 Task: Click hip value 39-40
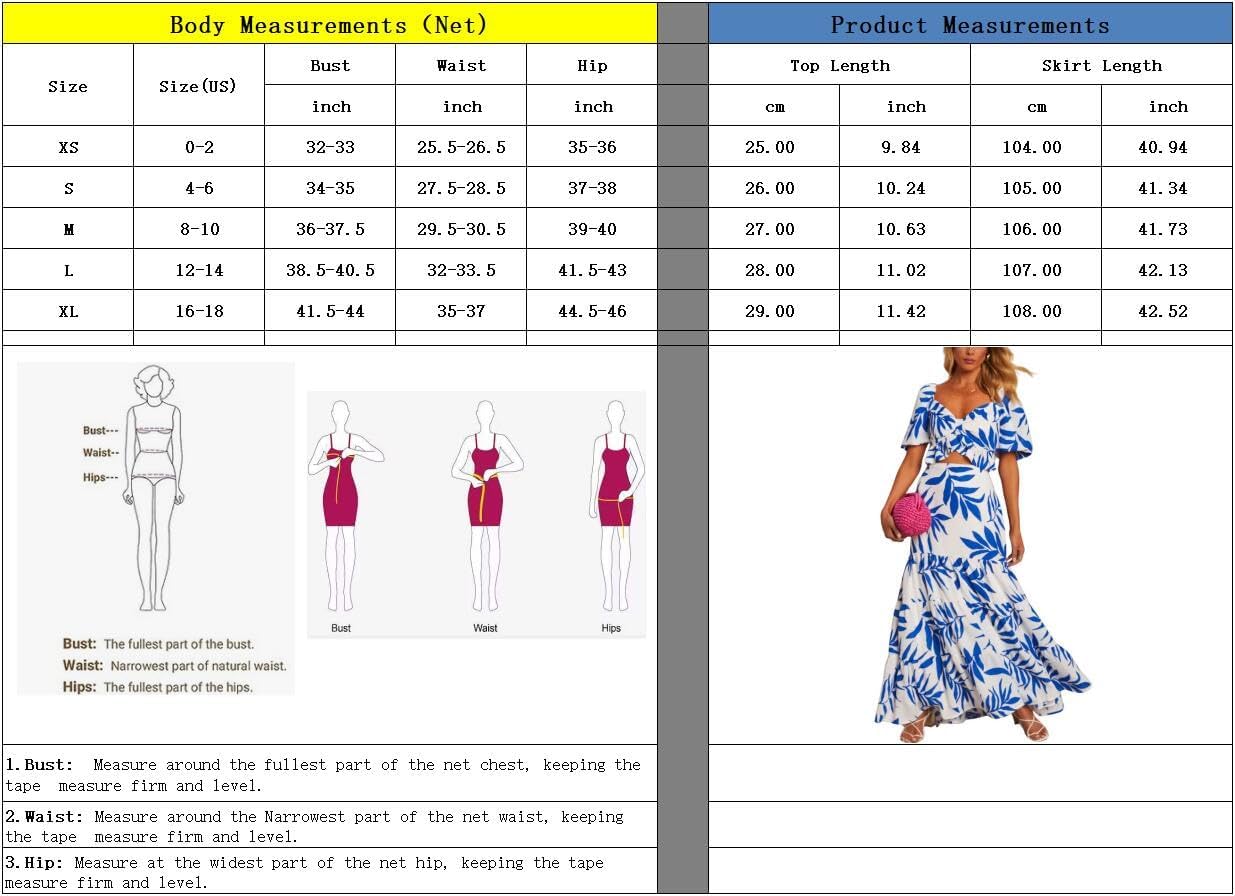coord(592,229)
